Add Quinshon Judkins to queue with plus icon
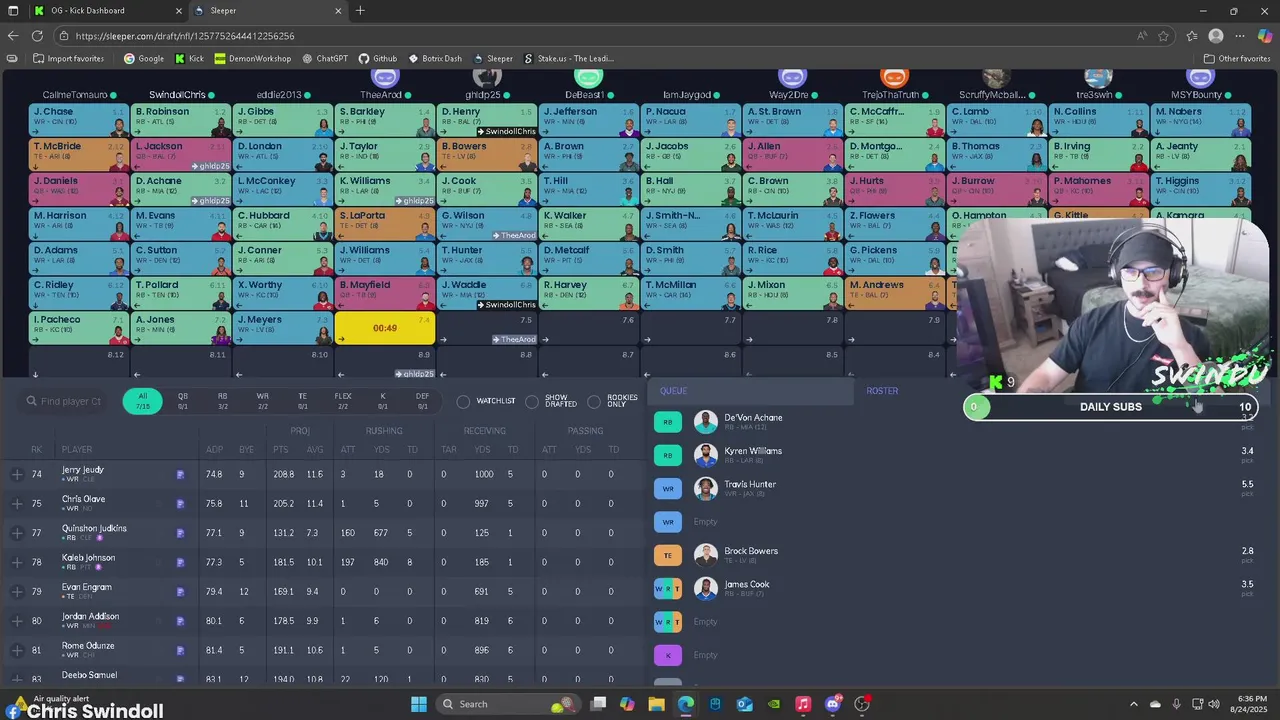Screen dimensions: 1280x720 [x=17, y=533]
